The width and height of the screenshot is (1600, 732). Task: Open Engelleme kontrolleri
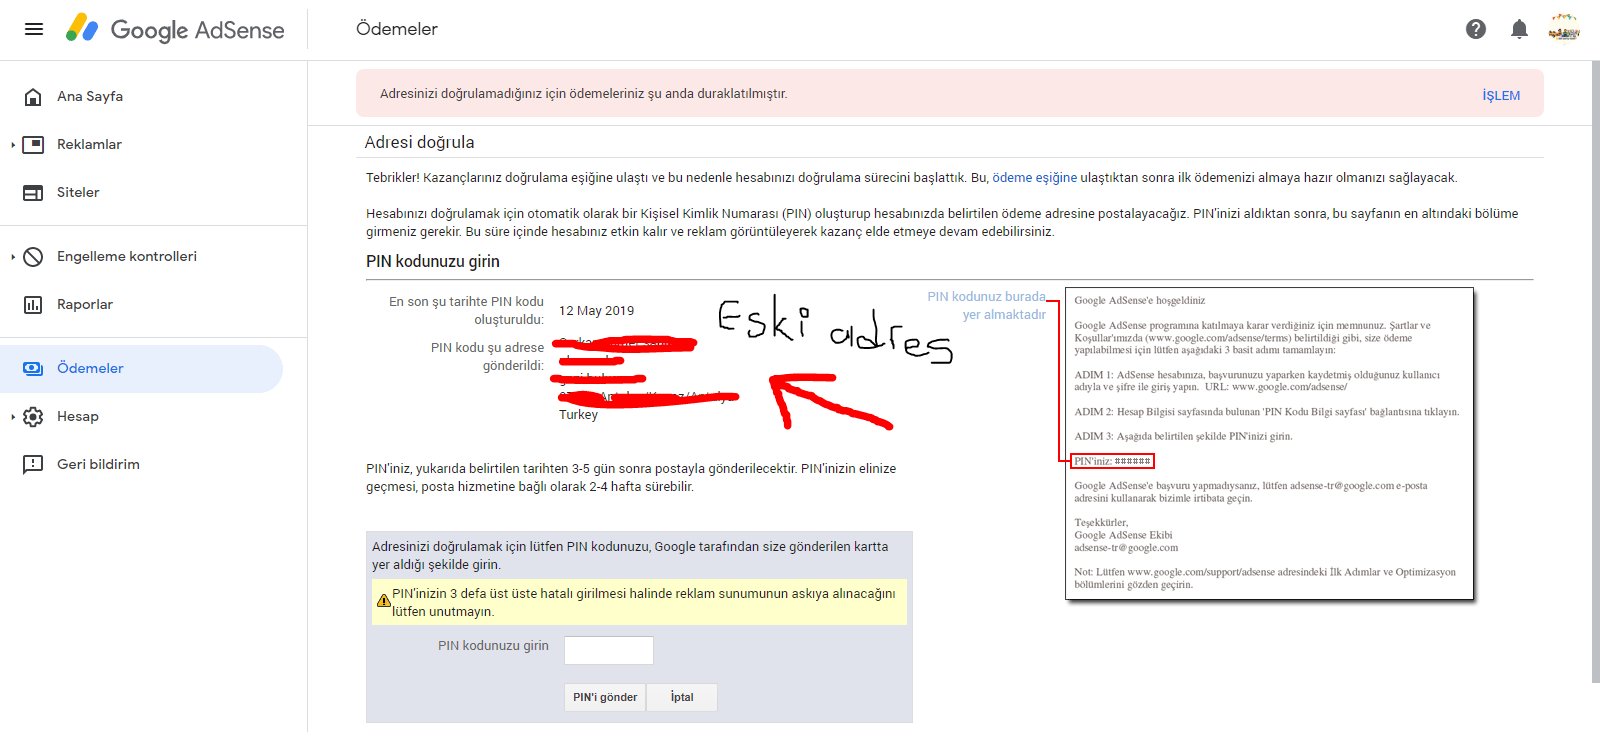pos(127,257)
